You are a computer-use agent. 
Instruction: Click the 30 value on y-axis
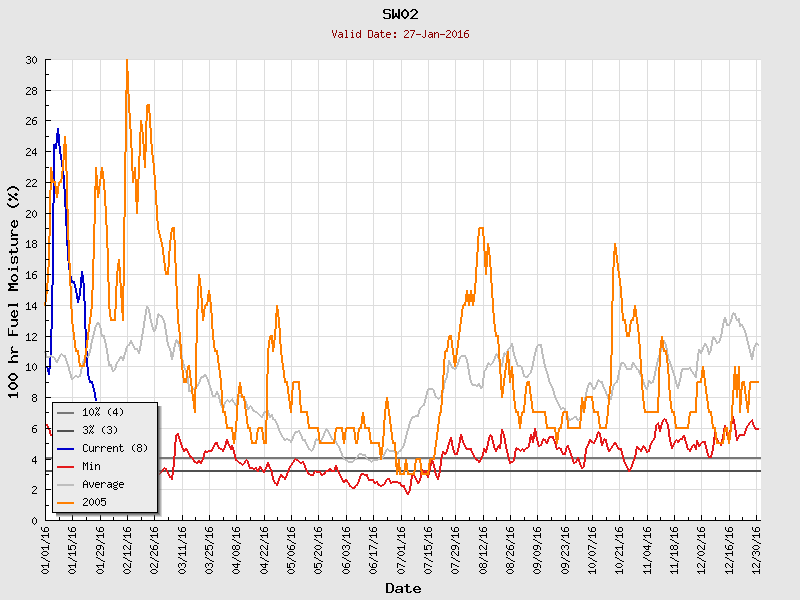(x=31, y=60)
